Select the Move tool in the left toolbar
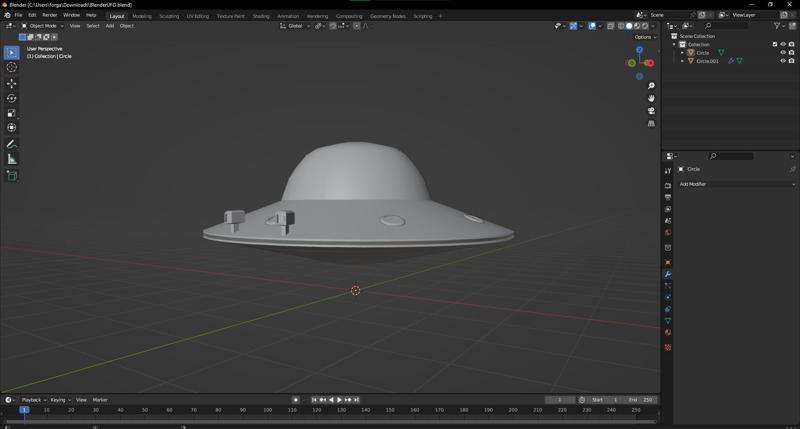The width and height of the screenshot is (800, 429). click(x=12, y=83)
